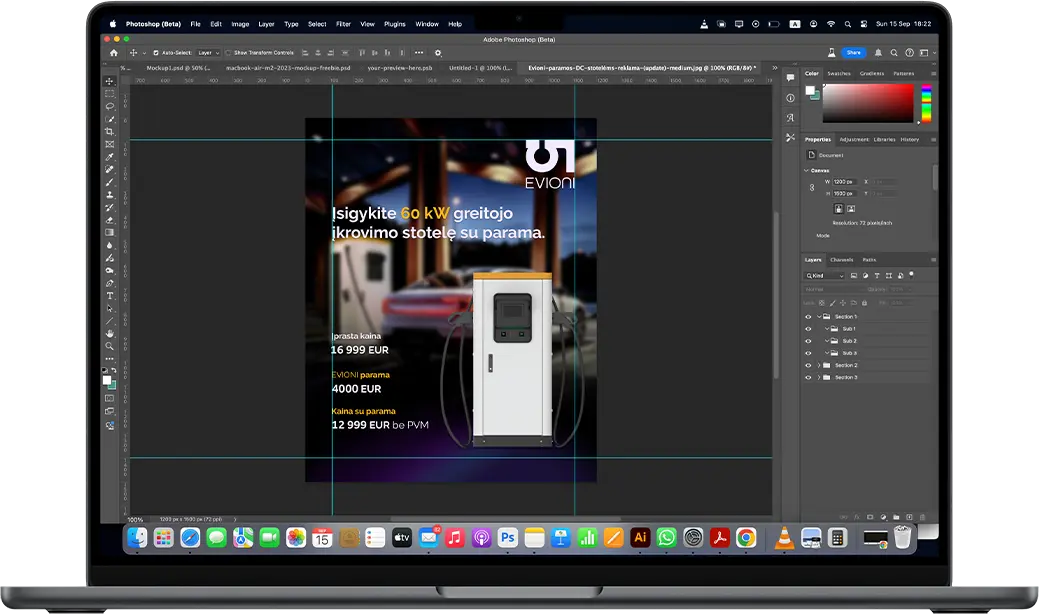Select the Move tool in the toolbox
Image resolution: width=1039 pixels, height=614 pixels.
110,81
